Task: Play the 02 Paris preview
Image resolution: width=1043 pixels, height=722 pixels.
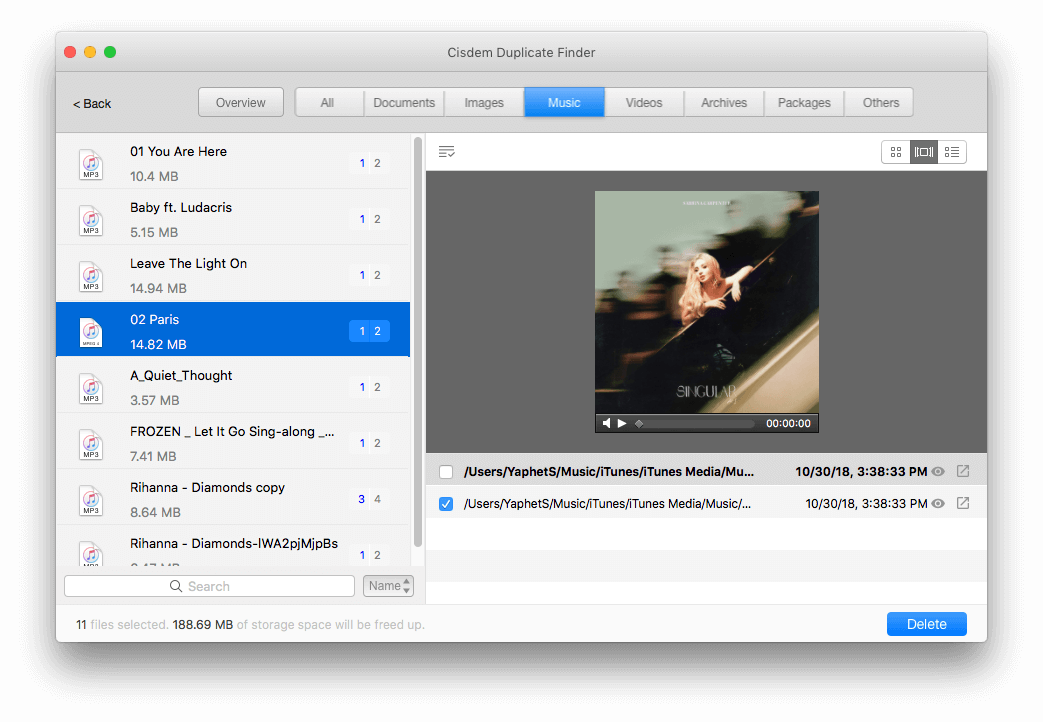Action: point(622,423)
